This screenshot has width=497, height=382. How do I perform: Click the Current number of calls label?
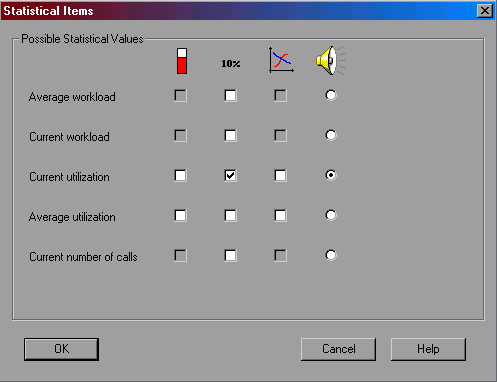pos(83,257)
